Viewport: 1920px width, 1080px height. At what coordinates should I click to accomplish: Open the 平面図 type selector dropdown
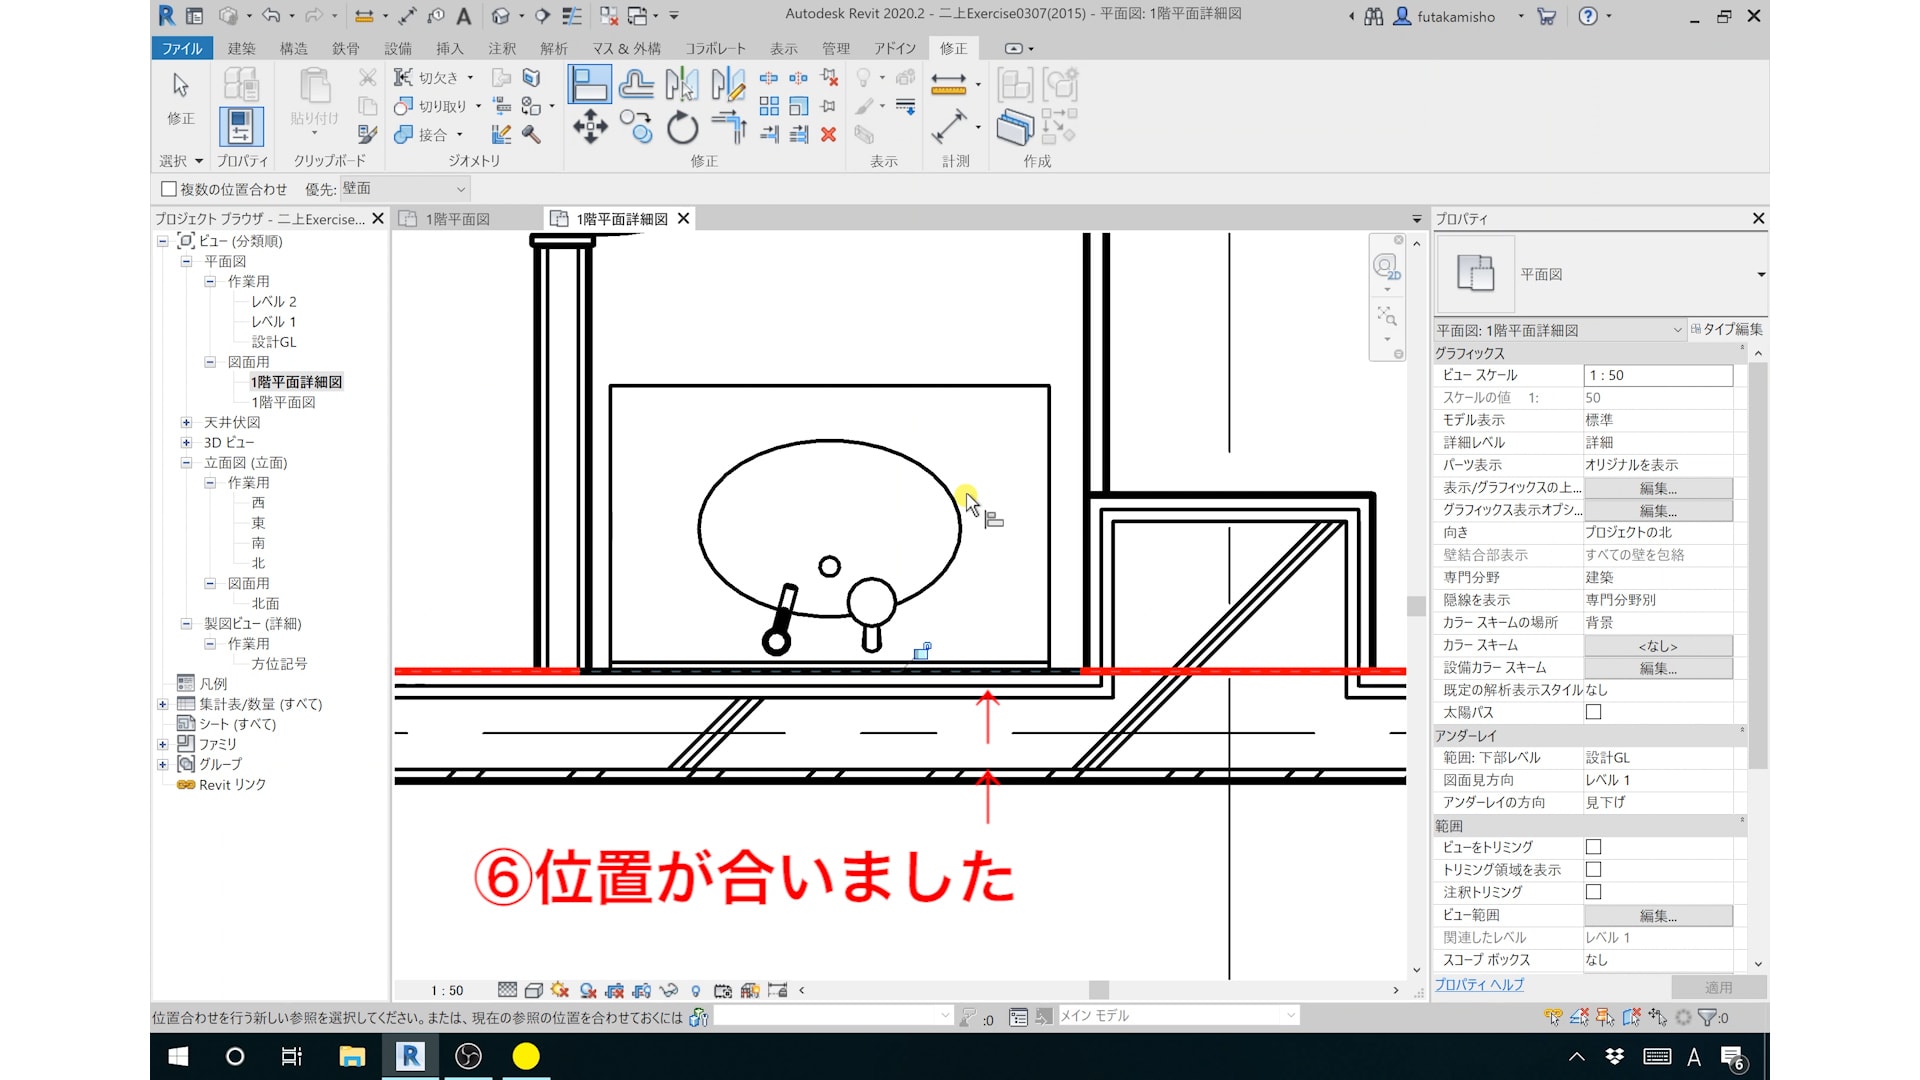pyautogui.click(x=1760, y=274)
